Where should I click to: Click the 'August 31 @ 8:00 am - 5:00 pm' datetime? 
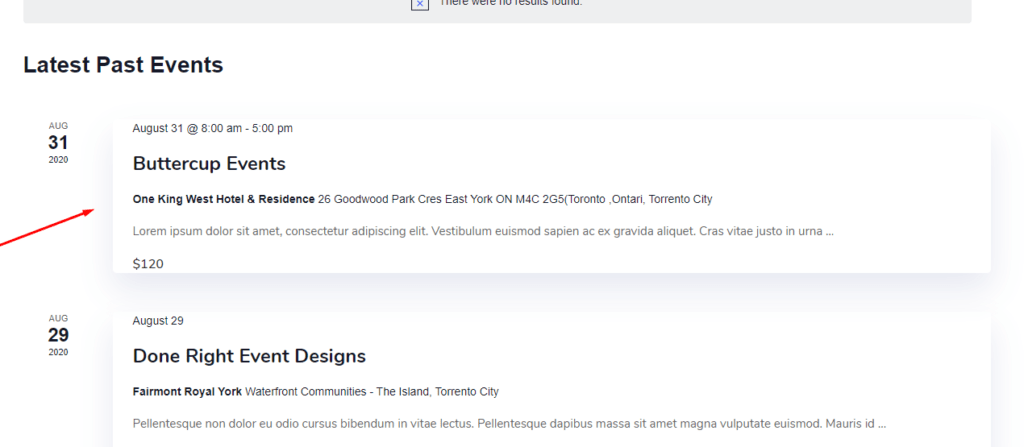tap(212, 128)
